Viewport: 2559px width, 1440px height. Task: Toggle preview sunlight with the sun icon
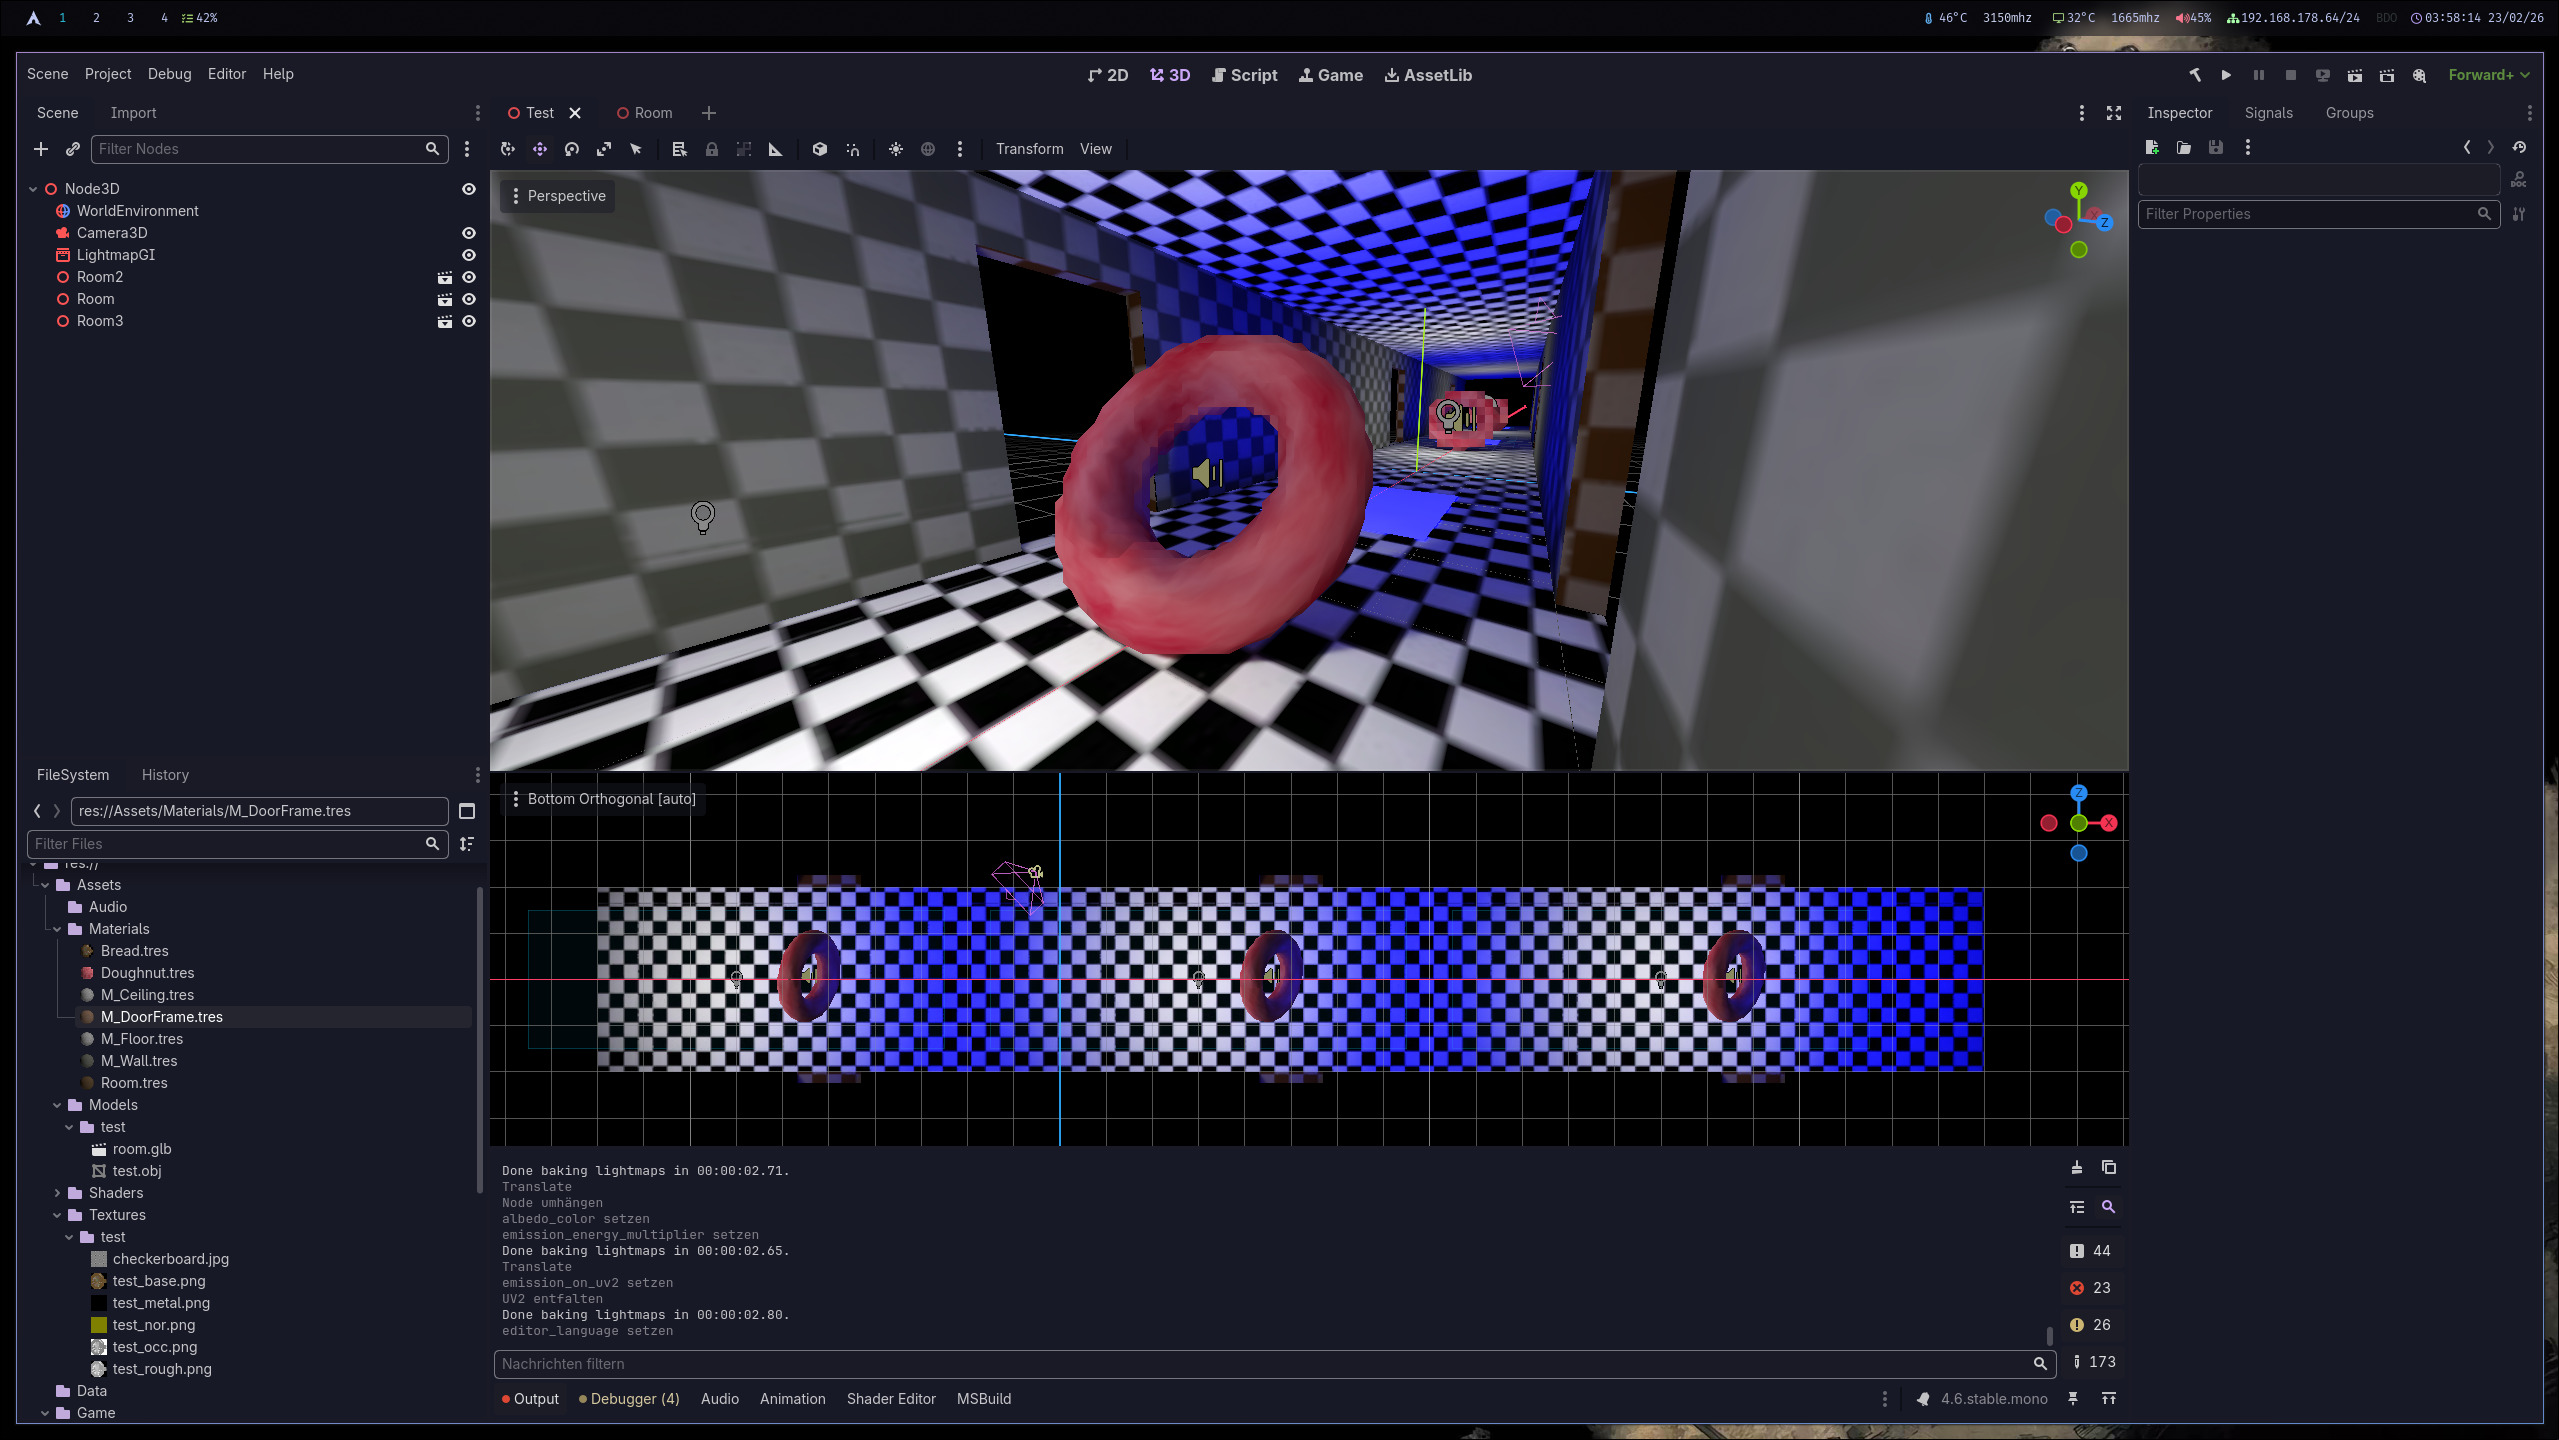pyautogui.click(x=895, y=148)
